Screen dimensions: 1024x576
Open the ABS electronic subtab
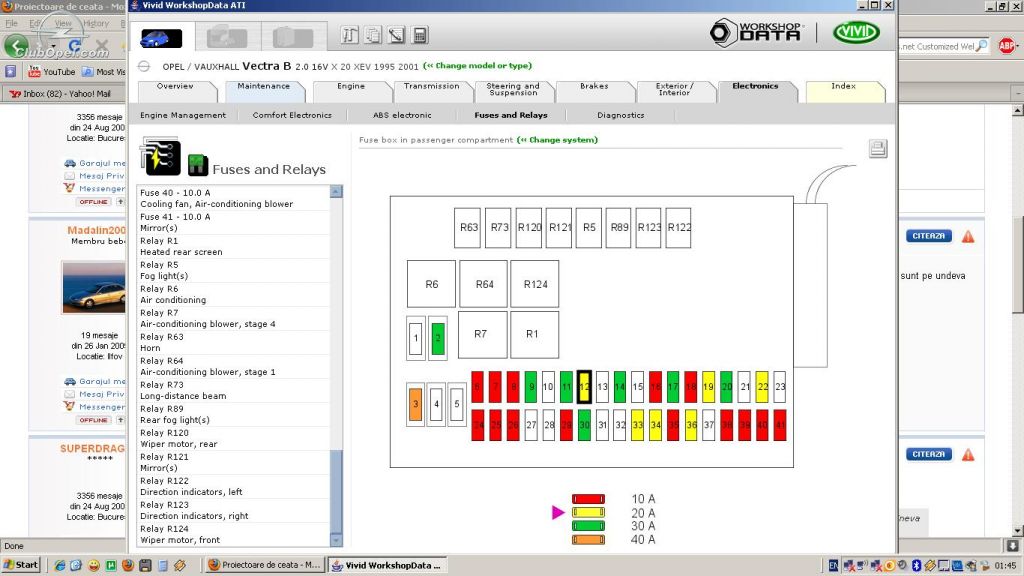(x=402, y=116)
